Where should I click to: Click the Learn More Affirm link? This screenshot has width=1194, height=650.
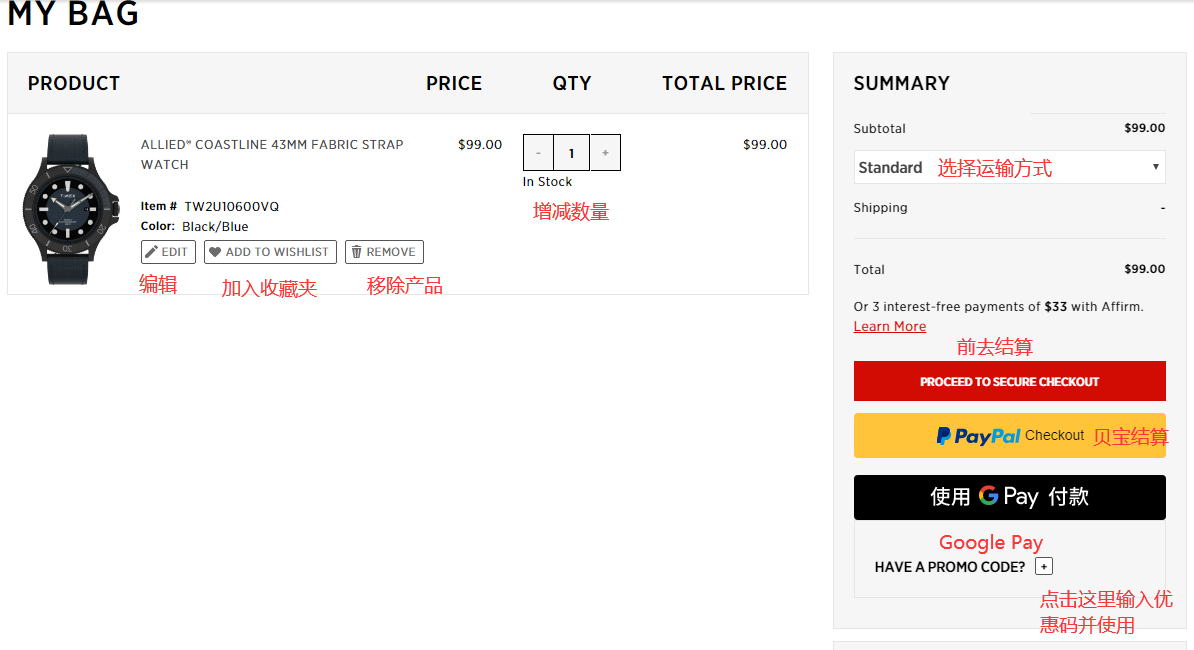[889, 327]
